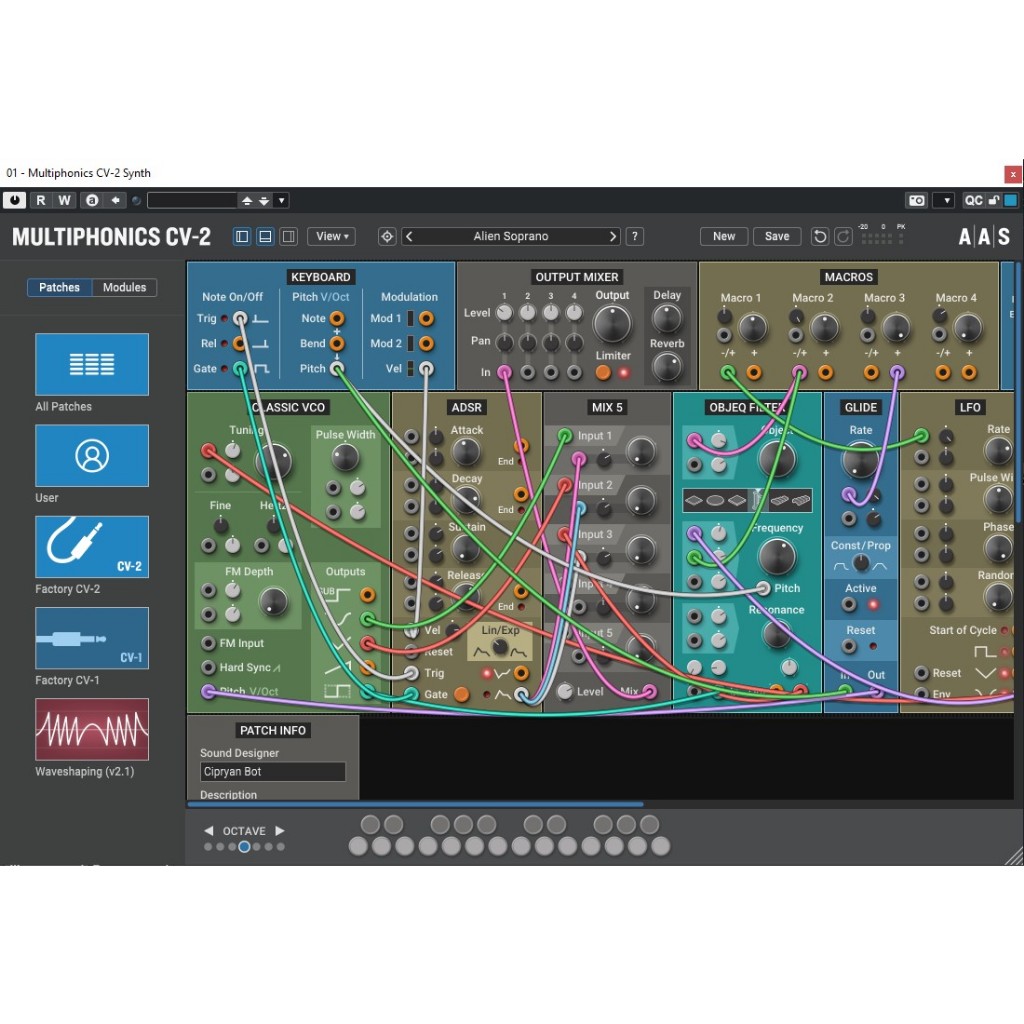Screen dimensions: 1024x1024
Task: Click the OUTPUT MIXER module title label
Action: [x=577, y=277]
